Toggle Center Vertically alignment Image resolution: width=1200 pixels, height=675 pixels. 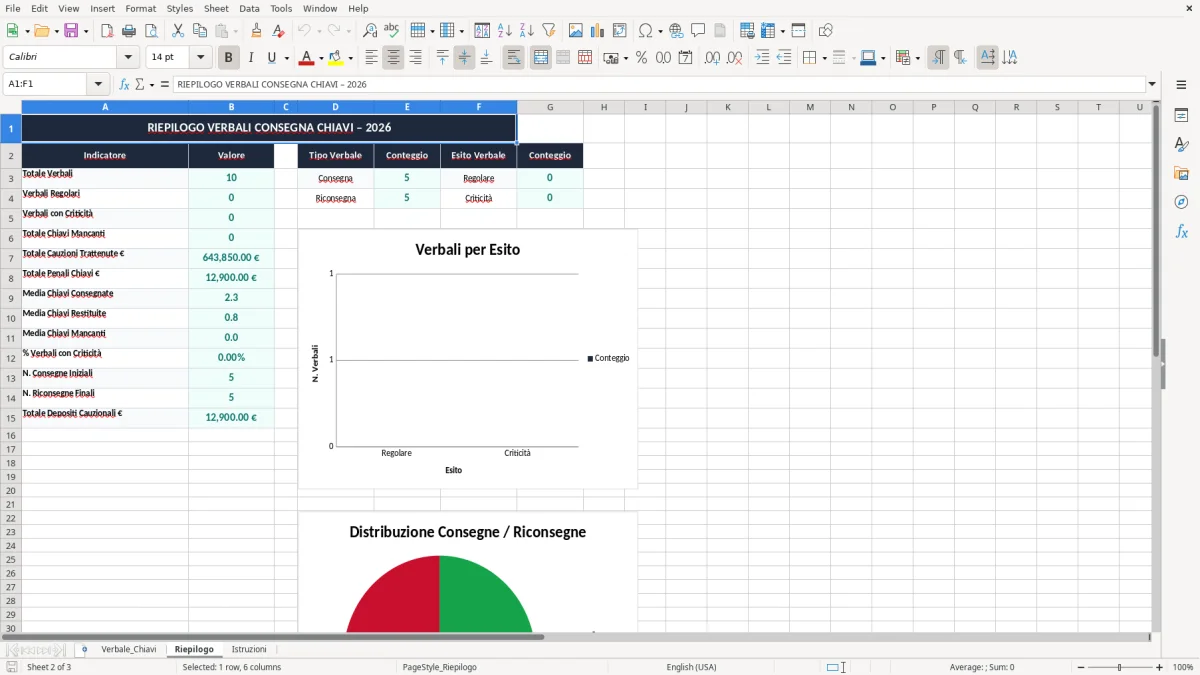[x=464, y=58]
